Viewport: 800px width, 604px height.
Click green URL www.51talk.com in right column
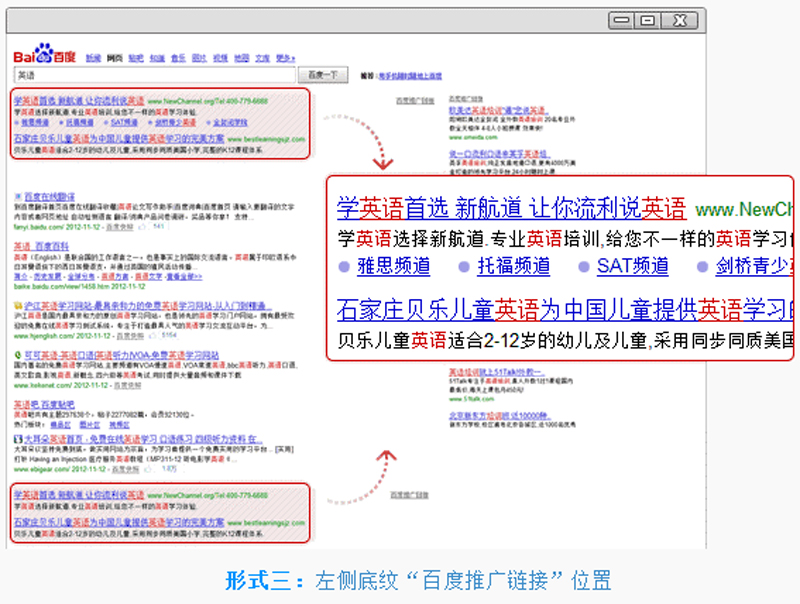point(472,399)
